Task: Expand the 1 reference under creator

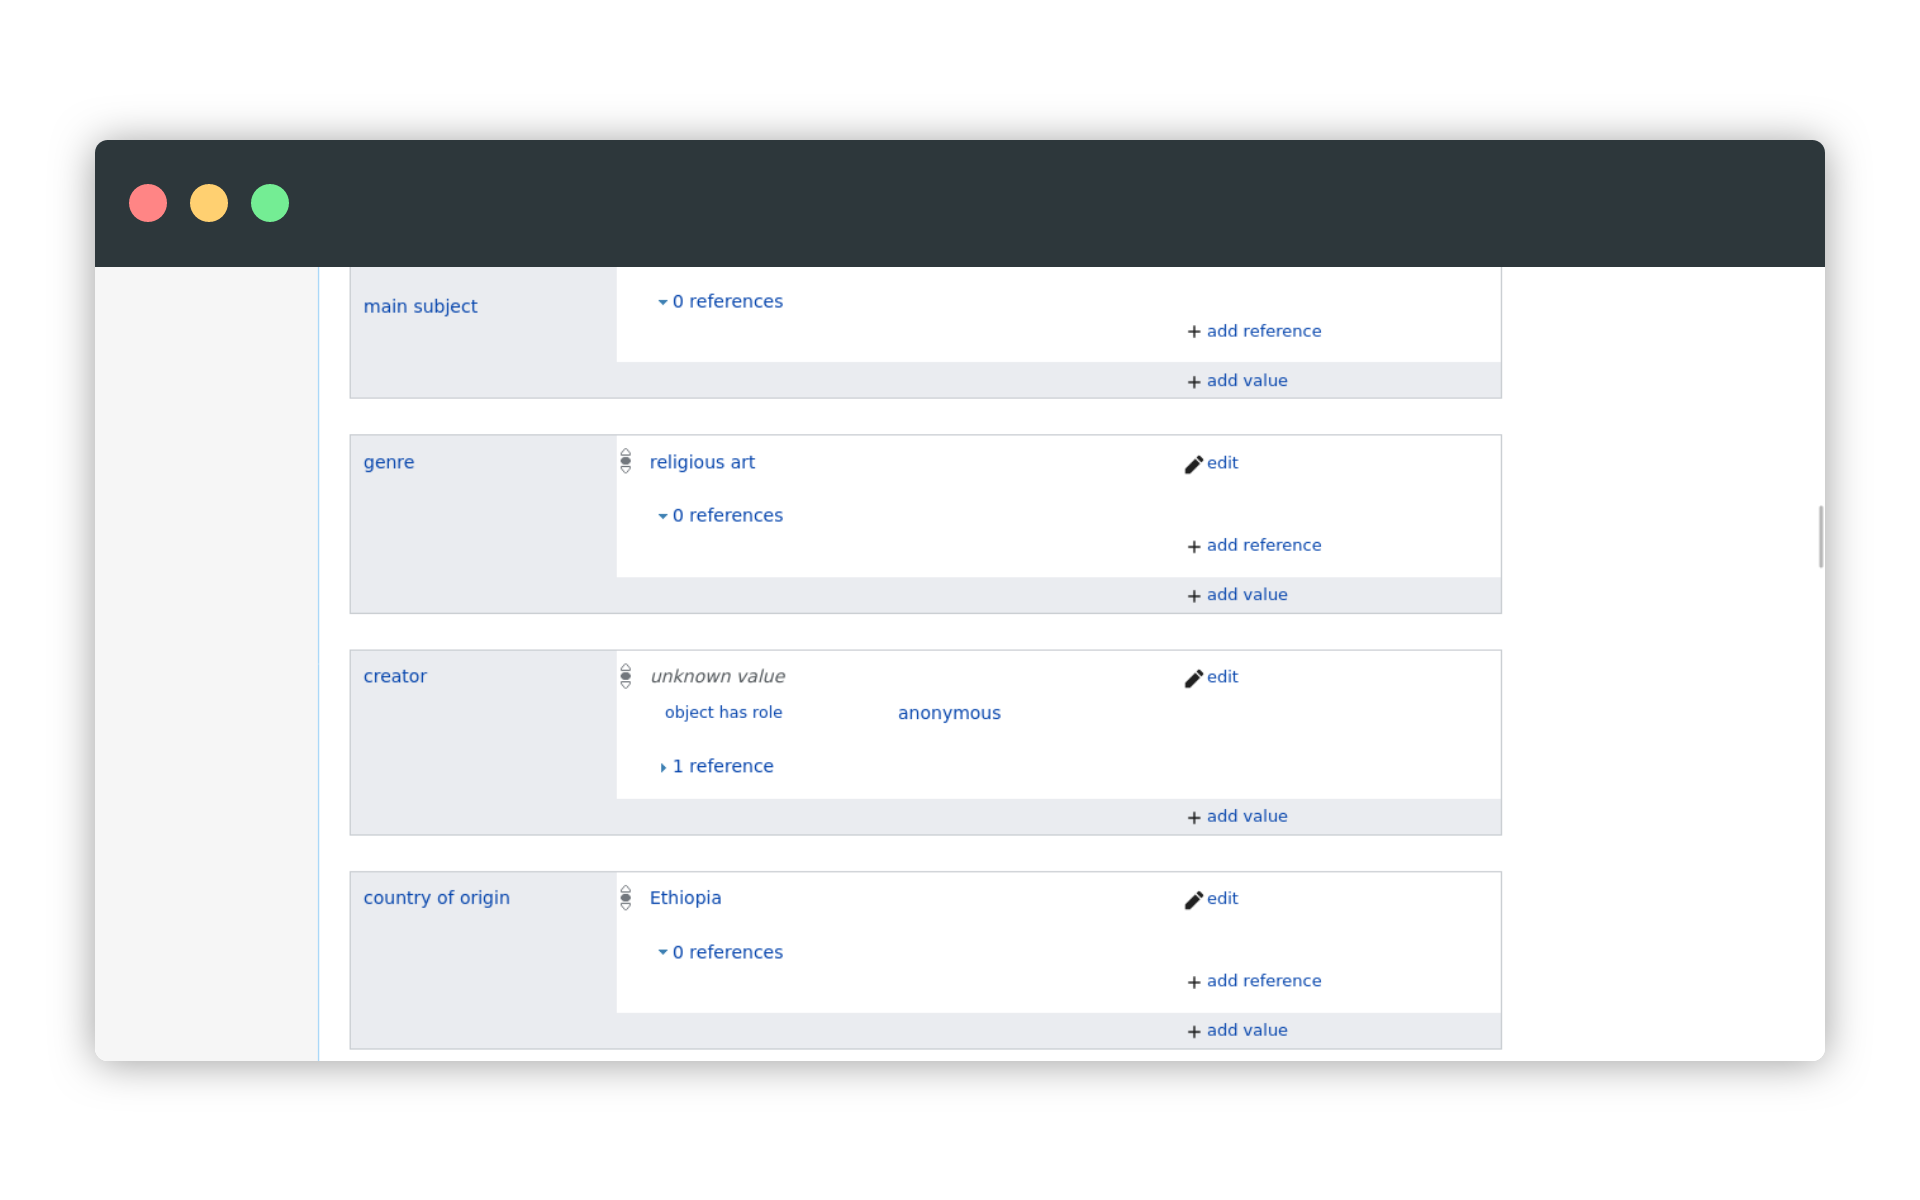Action: pyautogui.click(x=716, y=766)
